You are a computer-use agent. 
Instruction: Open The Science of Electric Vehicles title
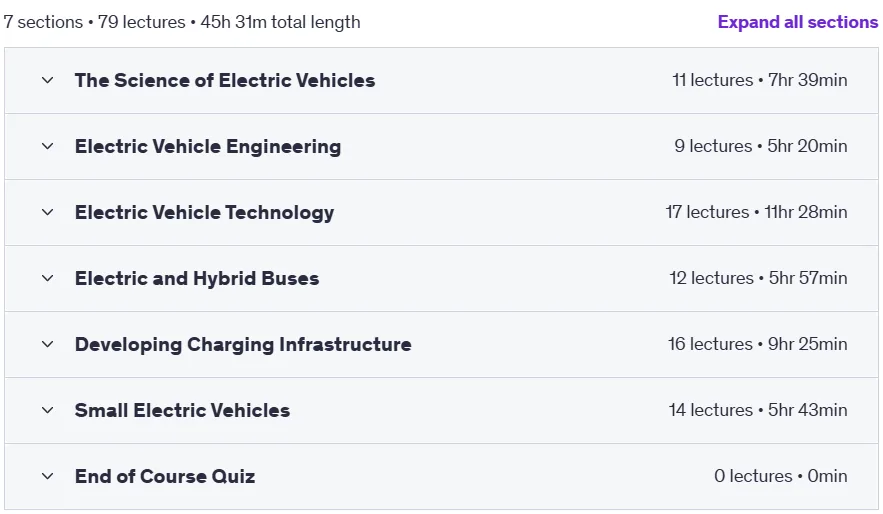point(225,81)
